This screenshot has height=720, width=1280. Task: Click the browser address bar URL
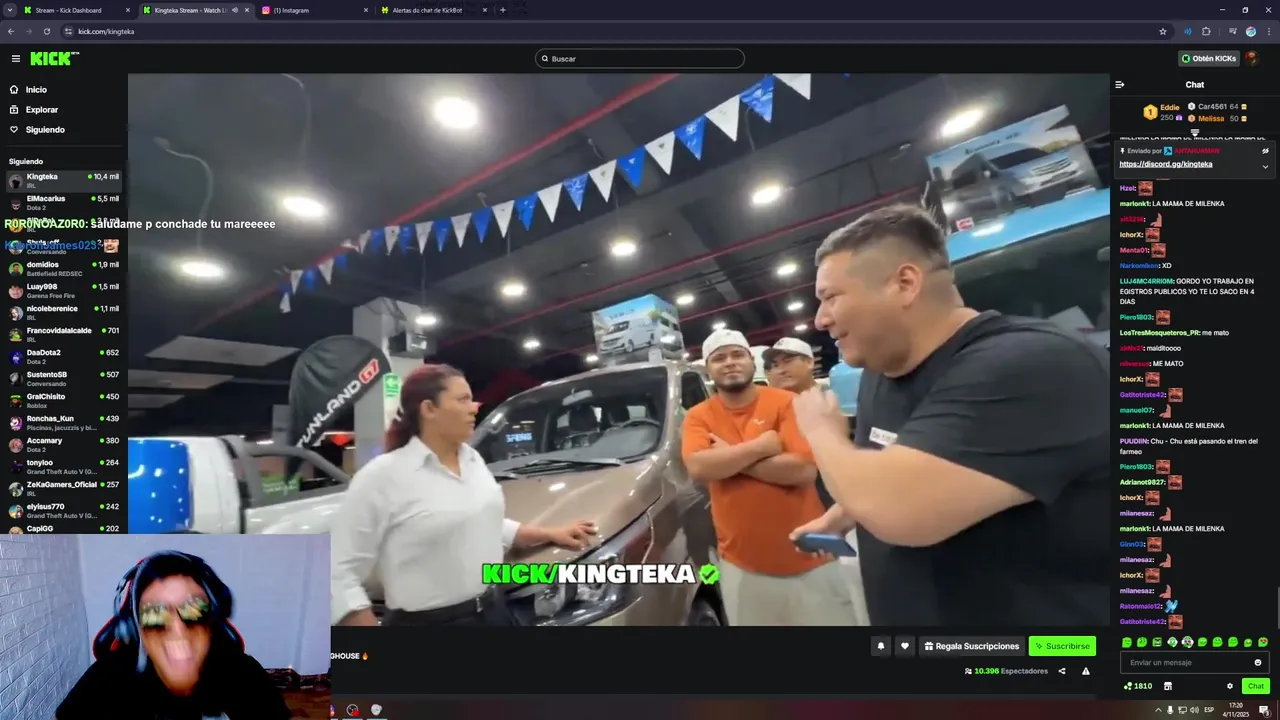(x=106, y=31)
